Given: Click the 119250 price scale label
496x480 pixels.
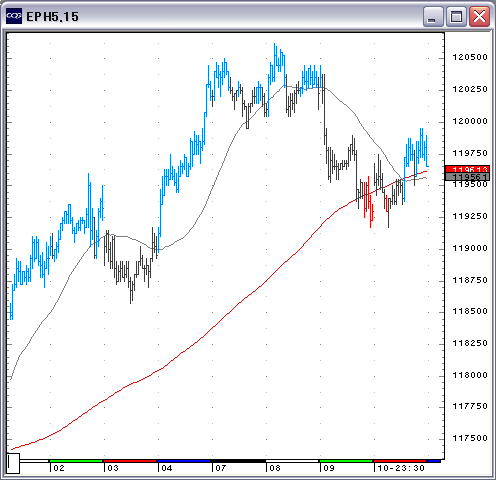Looking at the screenshot, I should point(470,216).
